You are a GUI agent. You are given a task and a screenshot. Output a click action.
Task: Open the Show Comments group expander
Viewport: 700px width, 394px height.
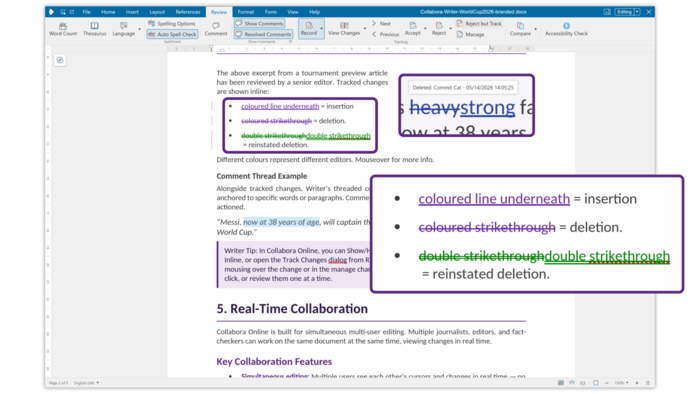[x=290, y=41]
